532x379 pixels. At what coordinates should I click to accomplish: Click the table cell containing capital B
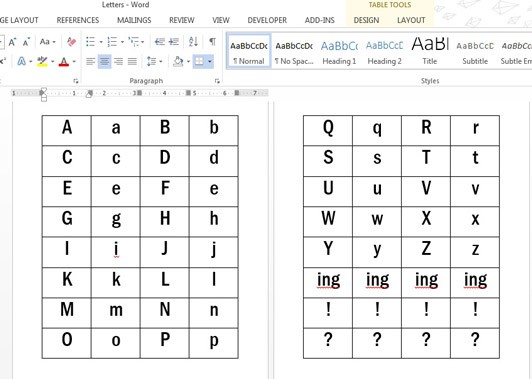(165, 131)
